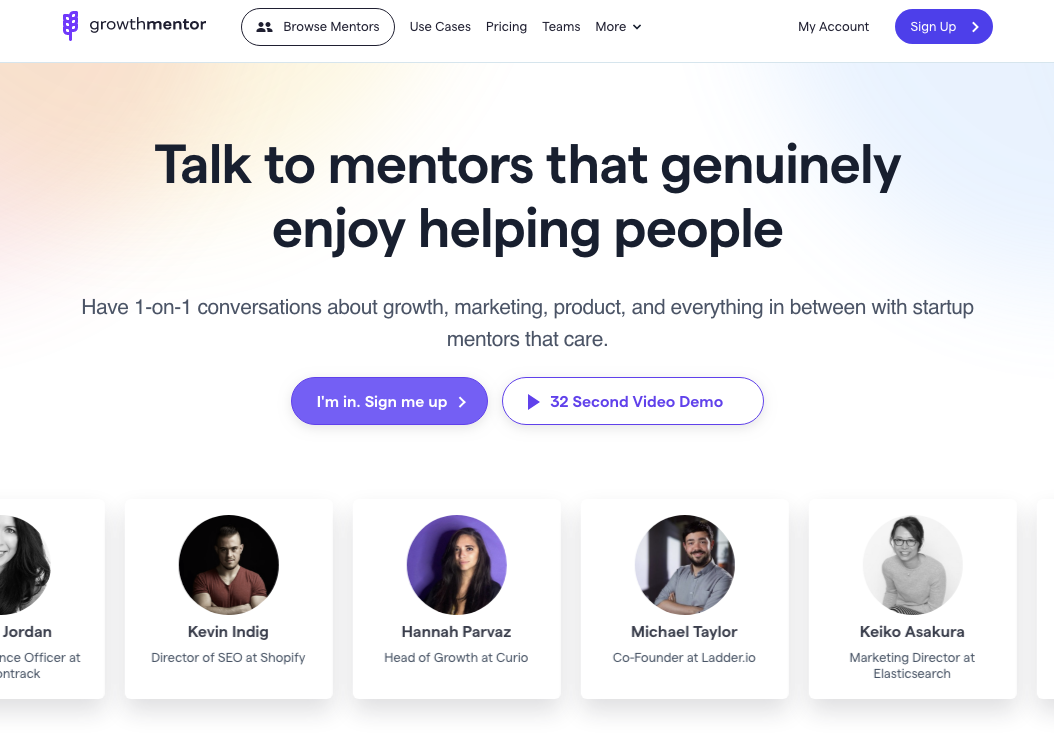Click the chevron in I'm in button
Viewport: 1054px width, 748px height.
(x=462, y=402)
